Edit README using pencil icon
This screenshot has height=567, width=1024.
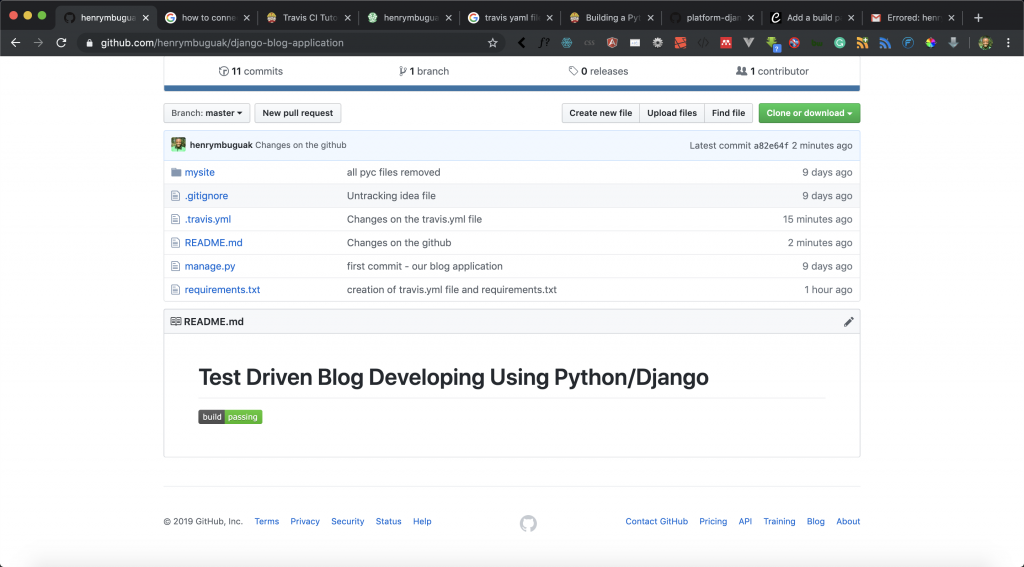click(848, 321)
